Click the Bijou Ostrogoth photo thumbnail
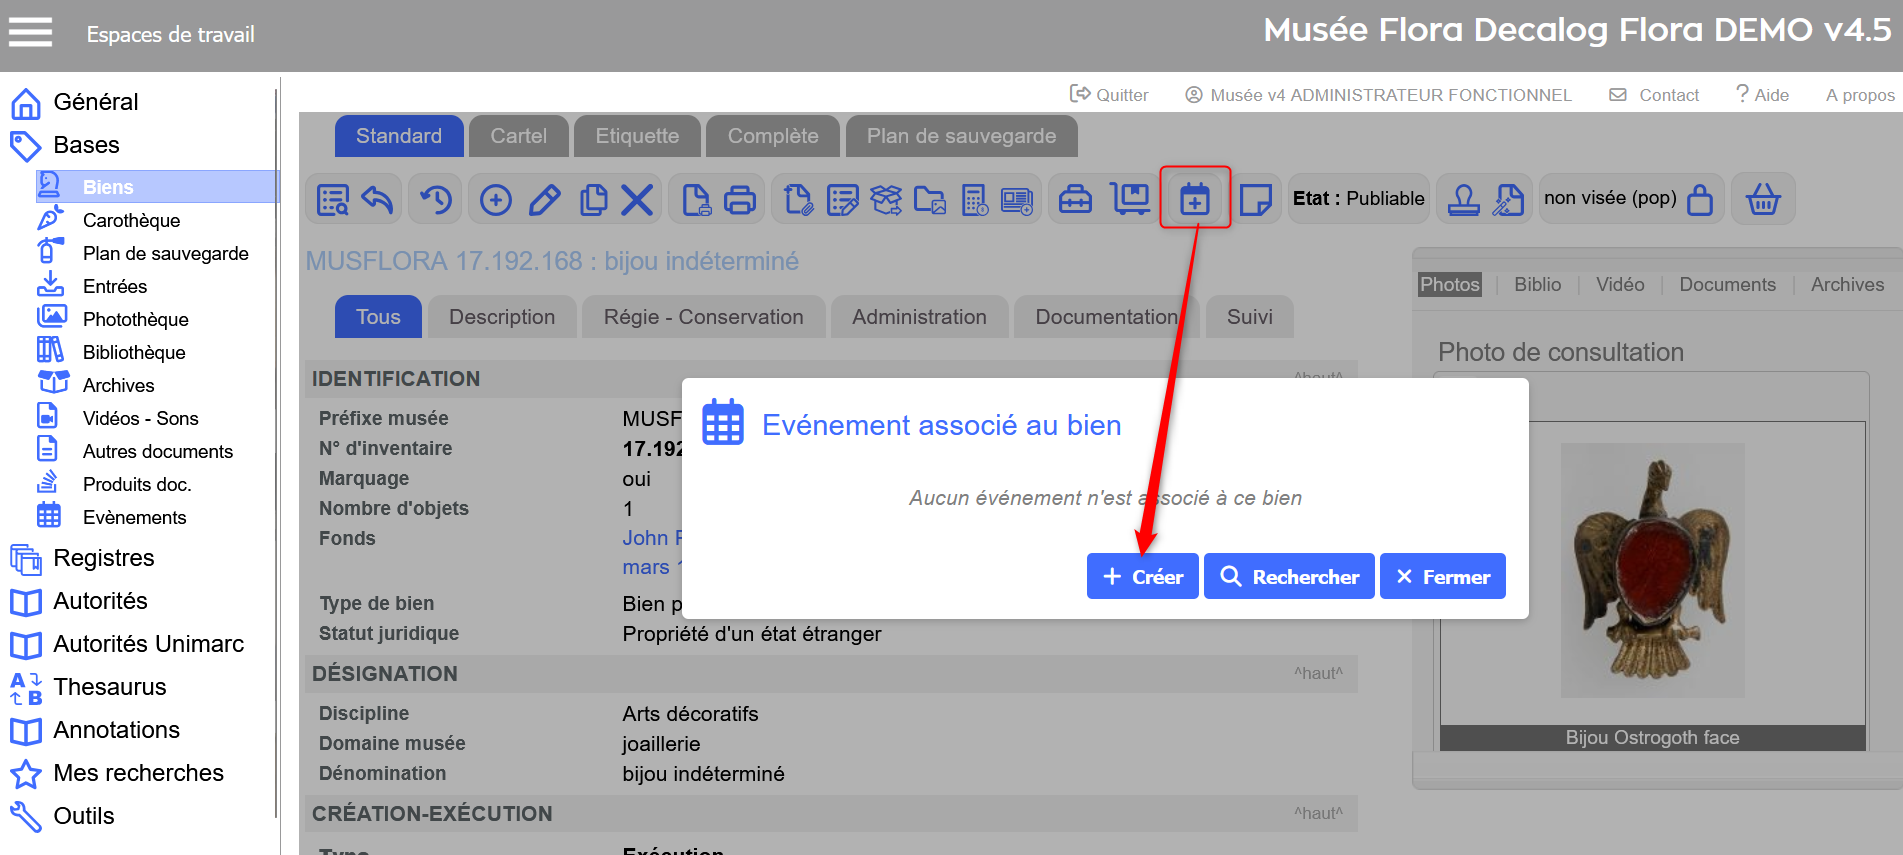The width and height of the screenshot is (1903, 855). click(x=1652, y=570)
